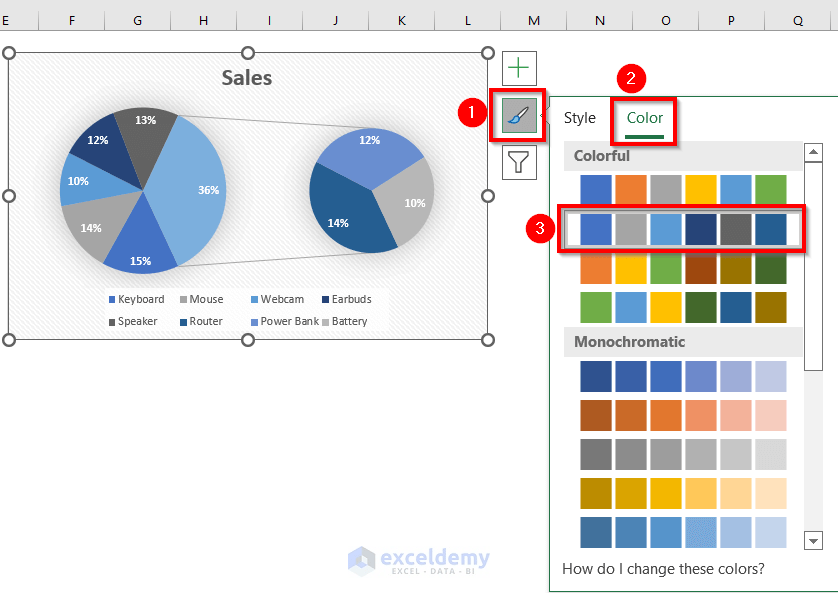Apply the first Colorful color palette

click(x=683, y=188)
